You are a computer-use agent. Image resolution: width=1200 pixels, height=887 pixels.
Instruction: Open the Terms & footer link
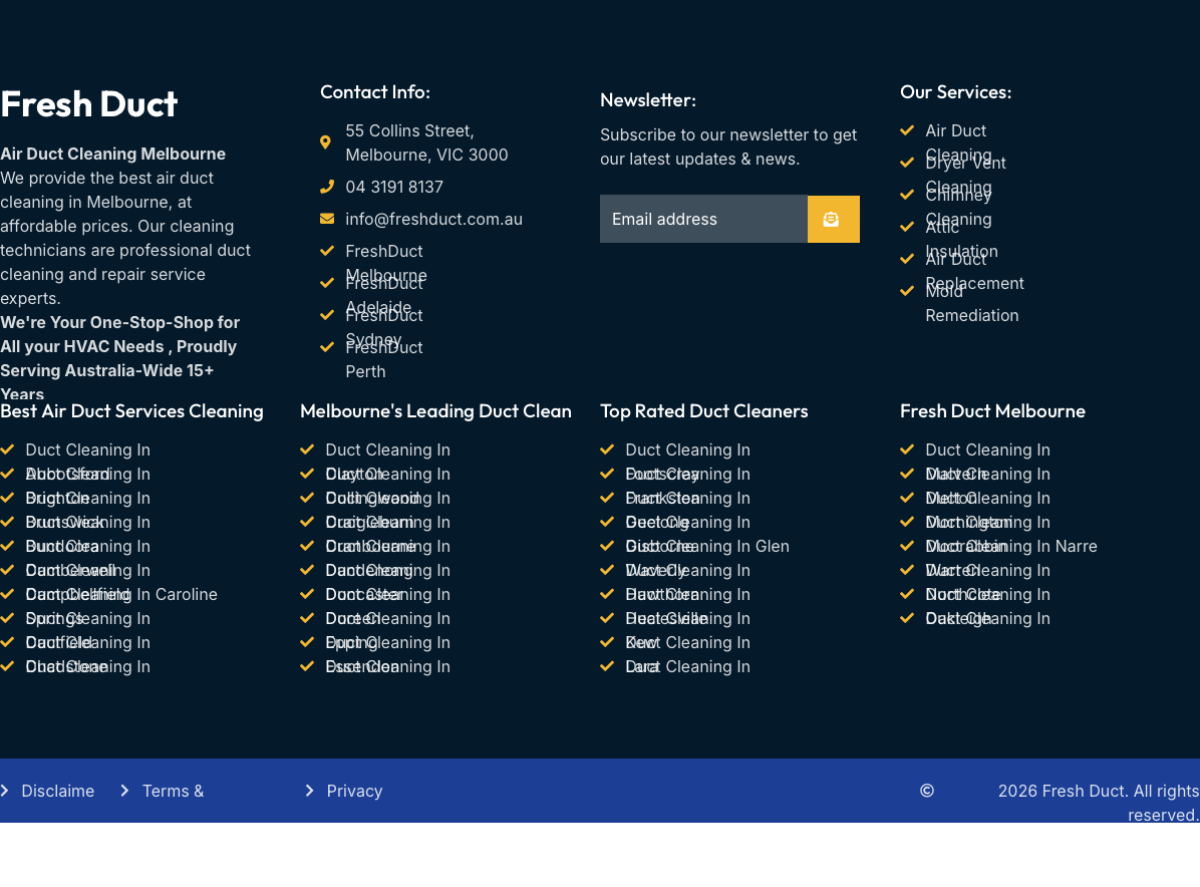point(173,791)
